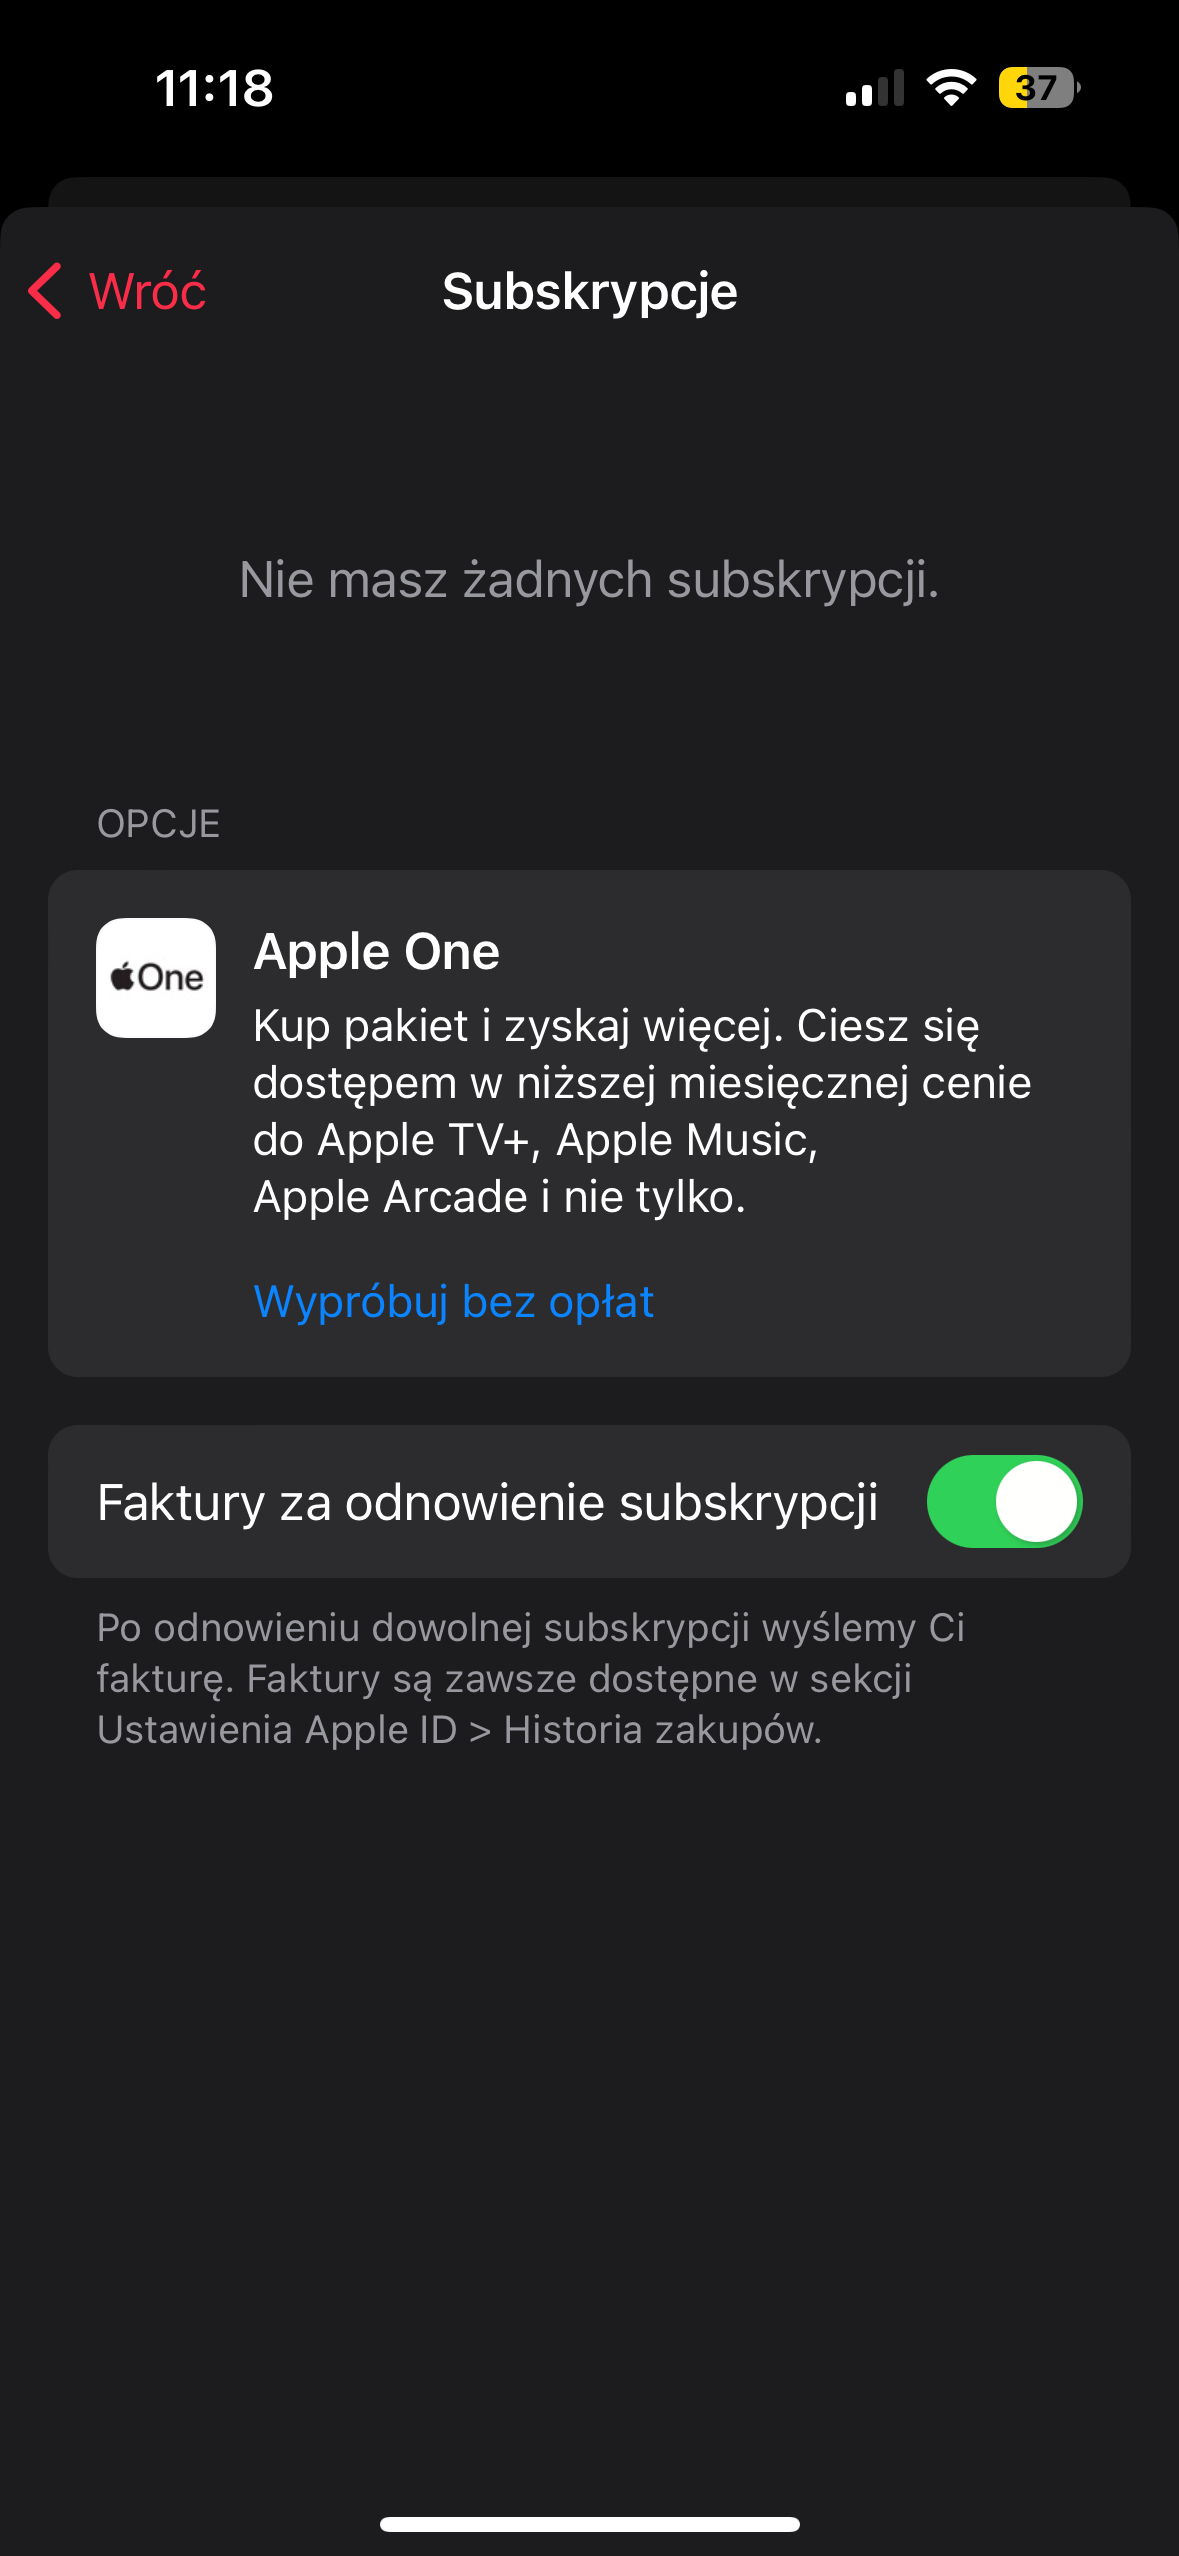
Task: Tap the Apple One app icon
Action: 156,977
